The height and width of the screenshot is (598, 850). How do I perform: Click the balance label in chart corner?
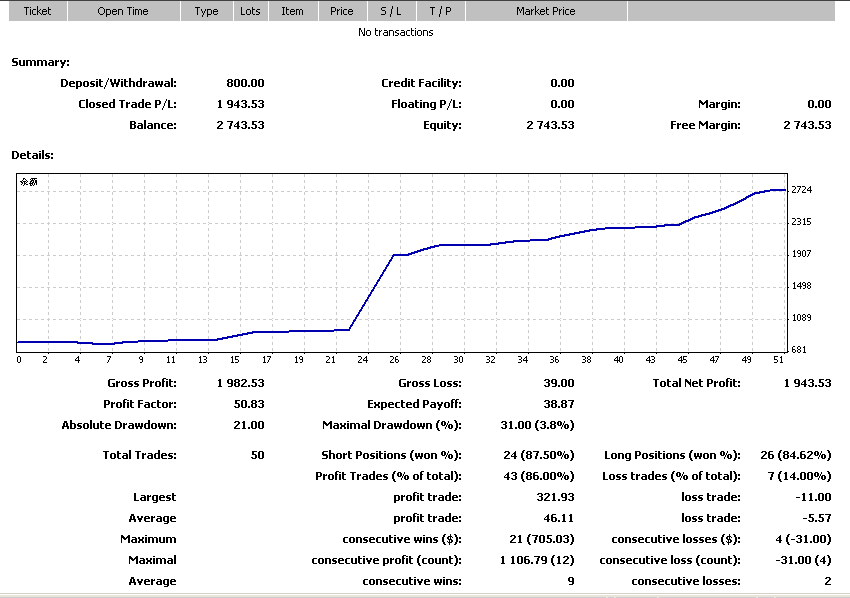(x=29, y=183)
